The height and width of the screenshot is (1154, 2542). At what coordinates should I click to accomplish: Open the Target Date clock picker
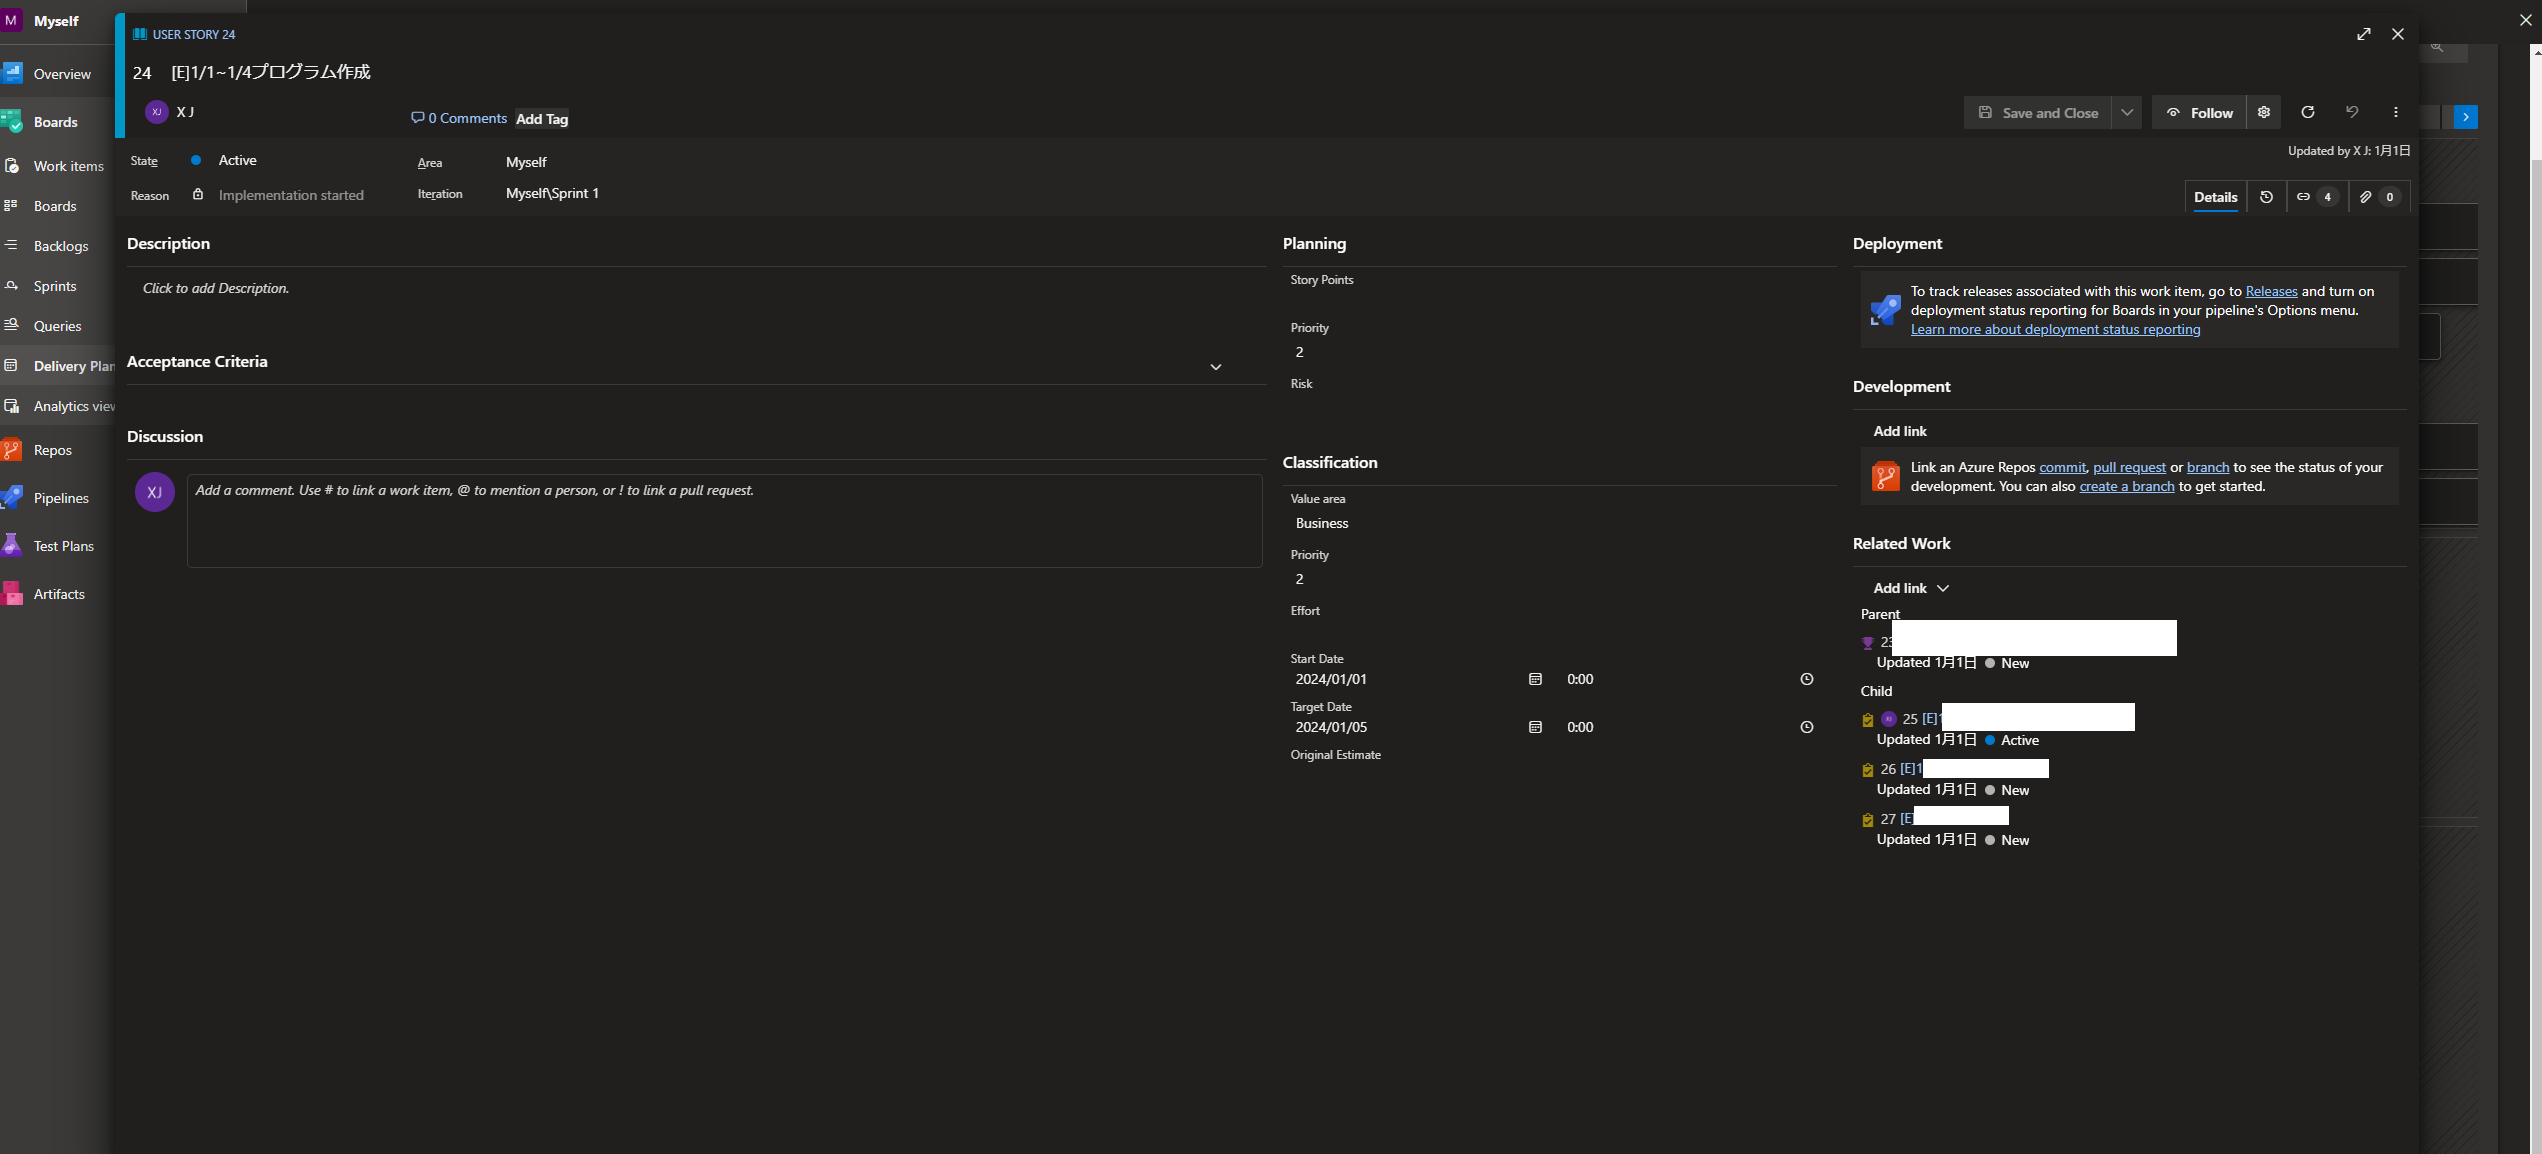[1806, 727]
